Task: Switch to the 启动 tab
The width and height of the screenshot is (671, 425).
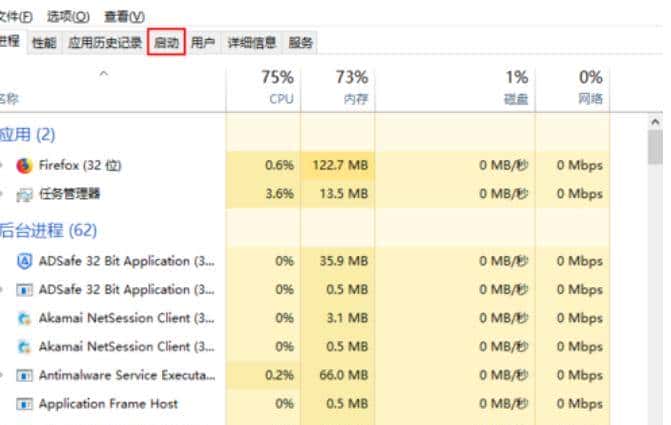Action: coord(166,43)
